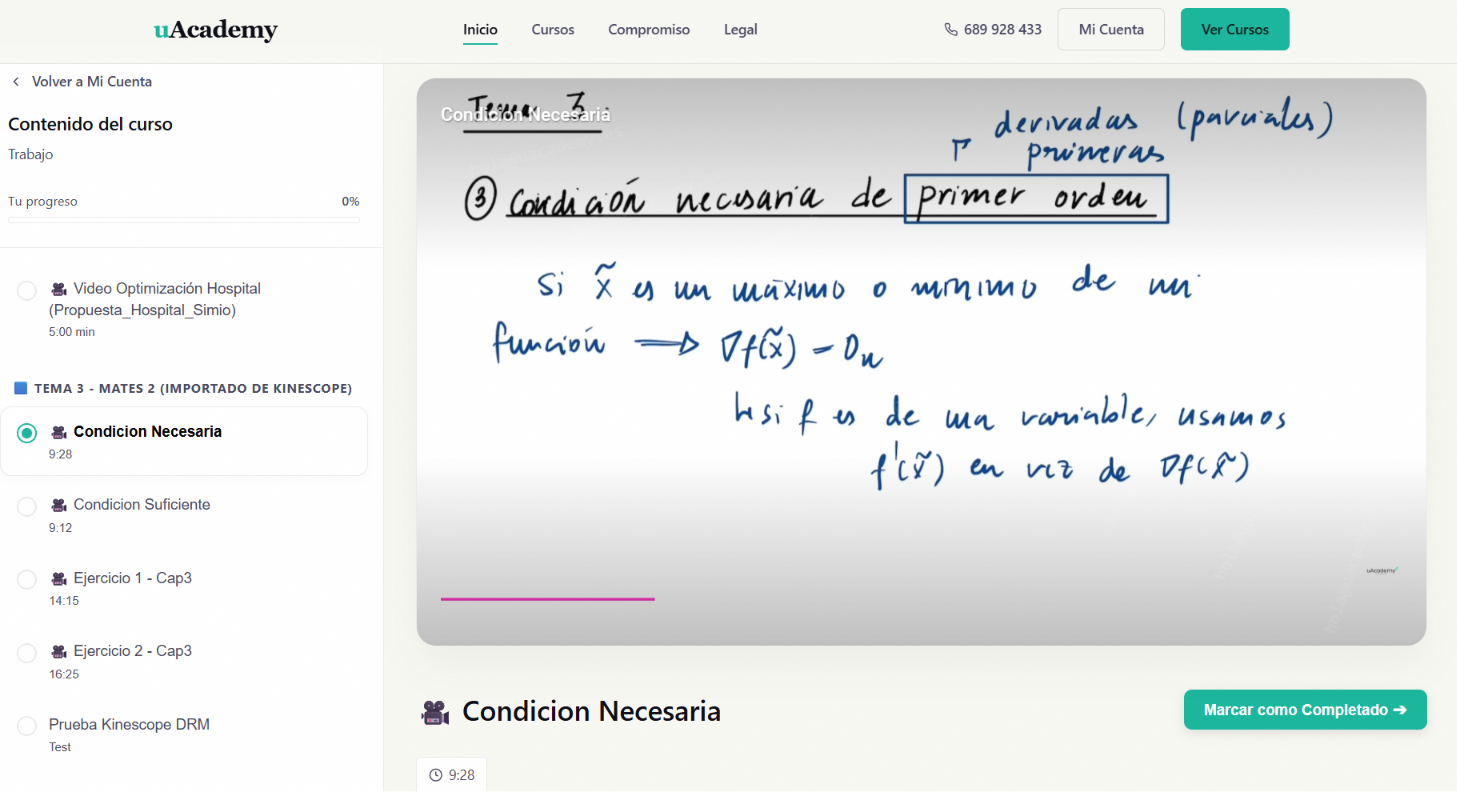
Task: Click the camera icon beside Condicion Suficiente
Action: click(x=59, y=505)
